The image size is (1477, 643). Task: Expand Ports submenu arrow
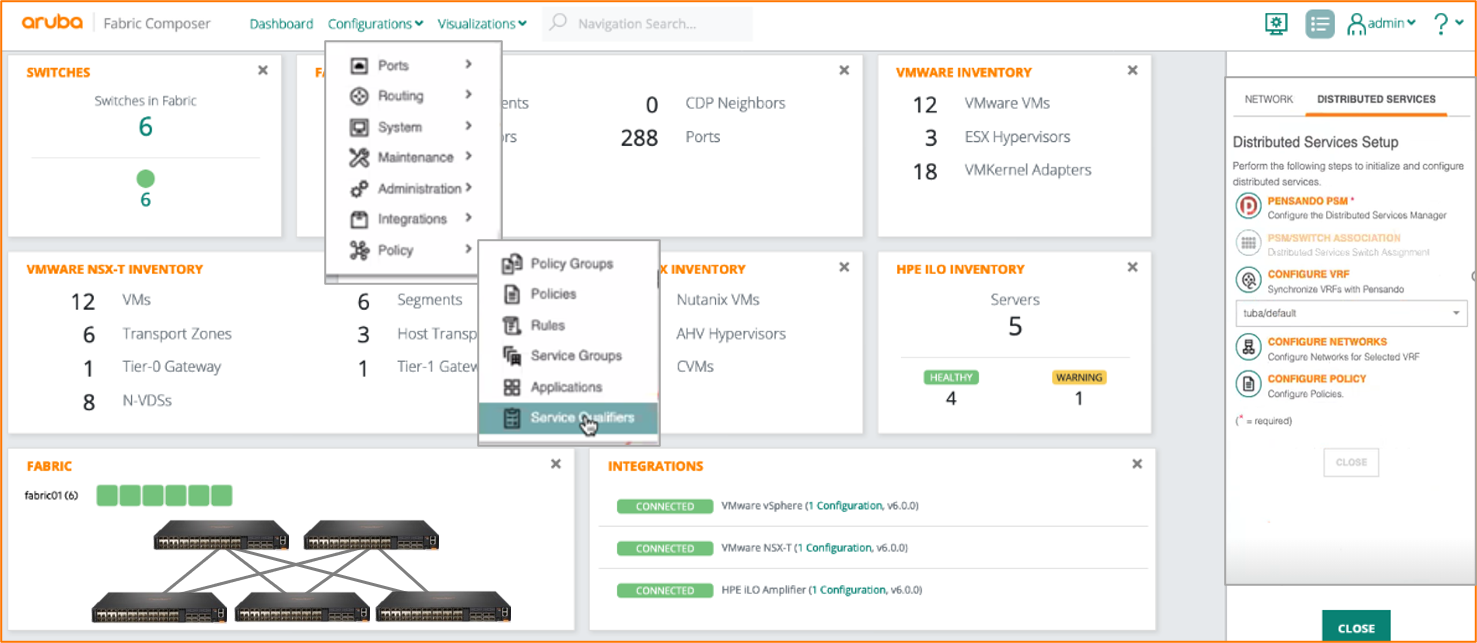pyautogui.click(x=469, y=65)
